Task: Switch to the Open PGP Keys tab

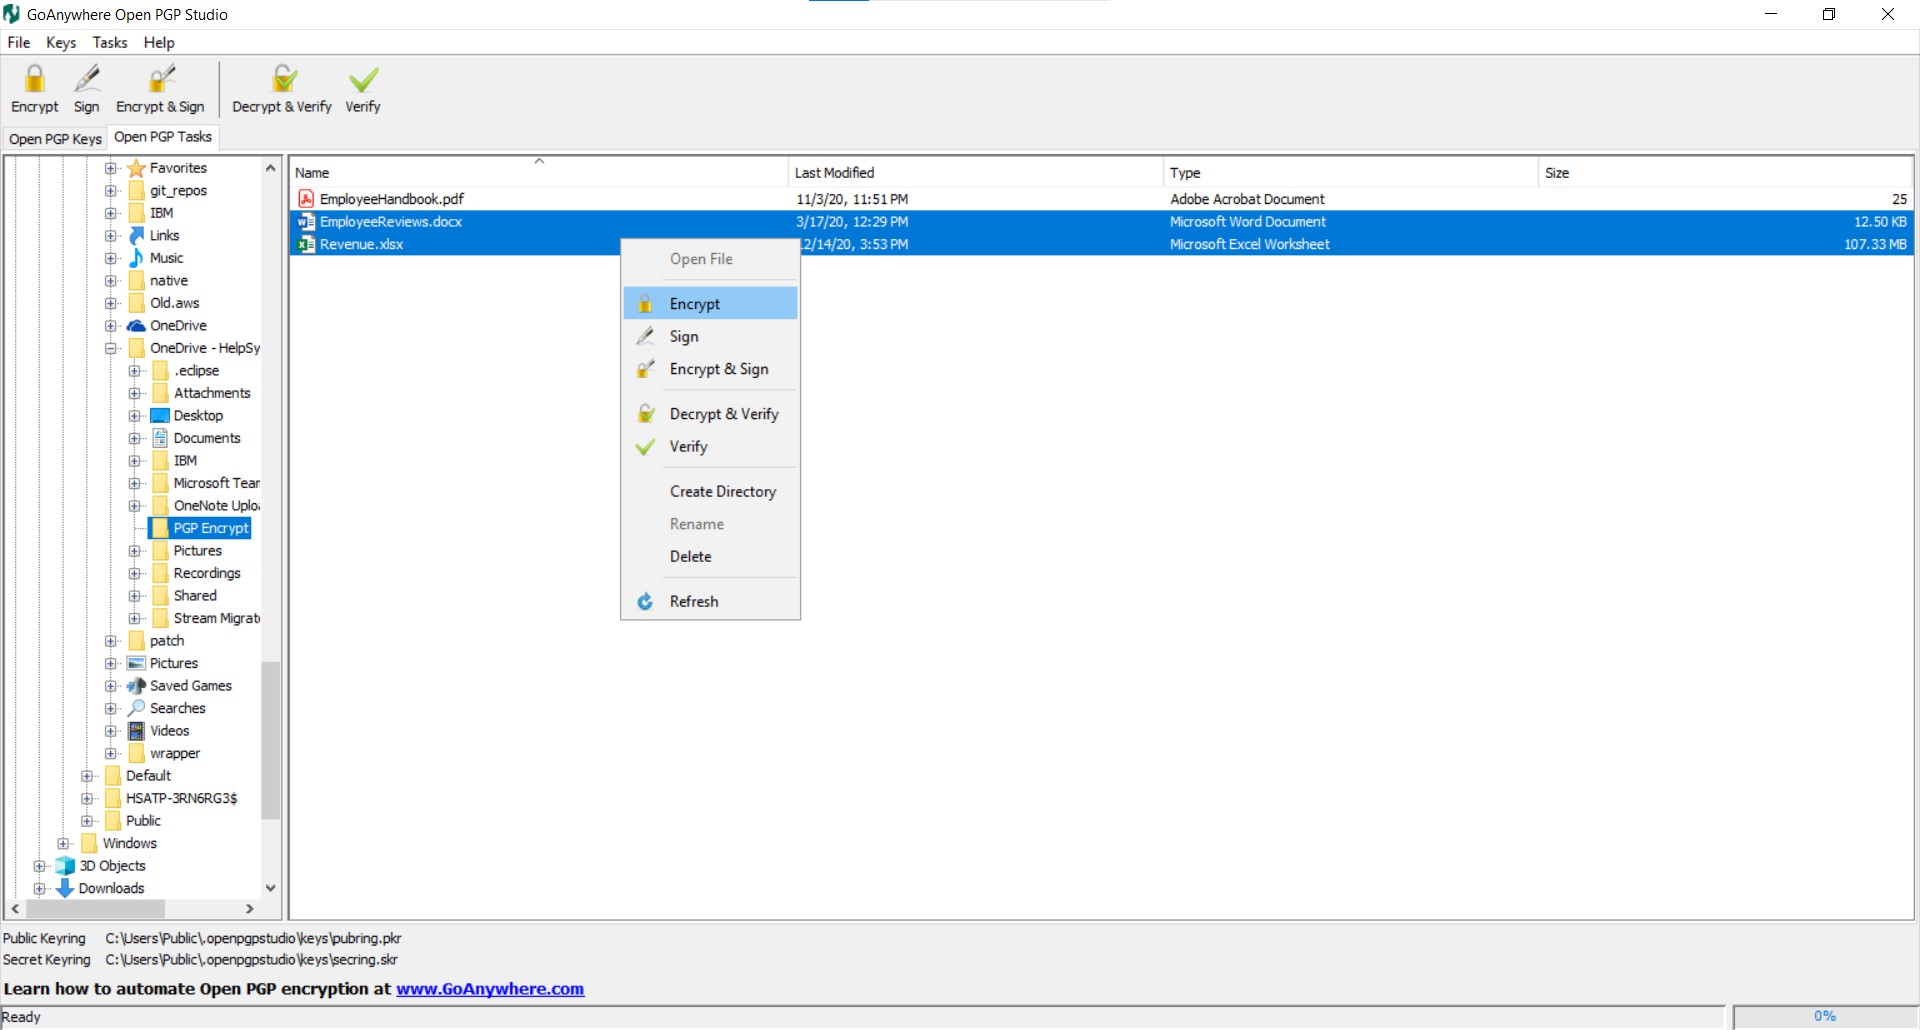Action: 55,138
